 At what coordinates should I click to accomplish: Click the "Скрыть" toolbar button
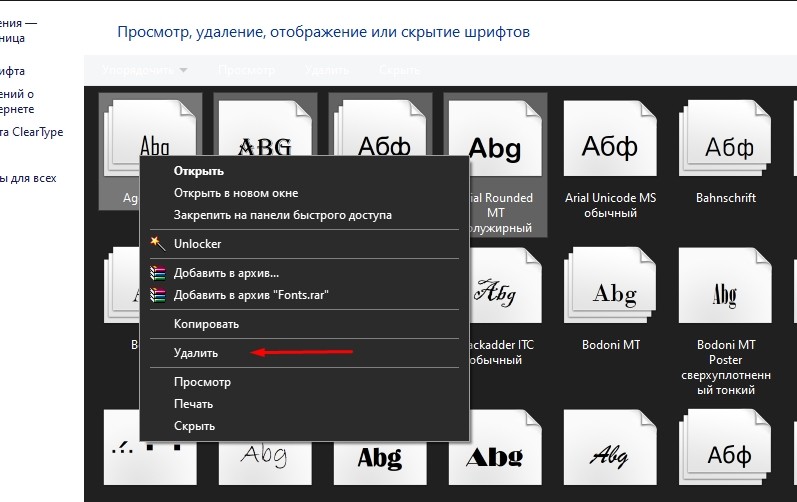400,70
